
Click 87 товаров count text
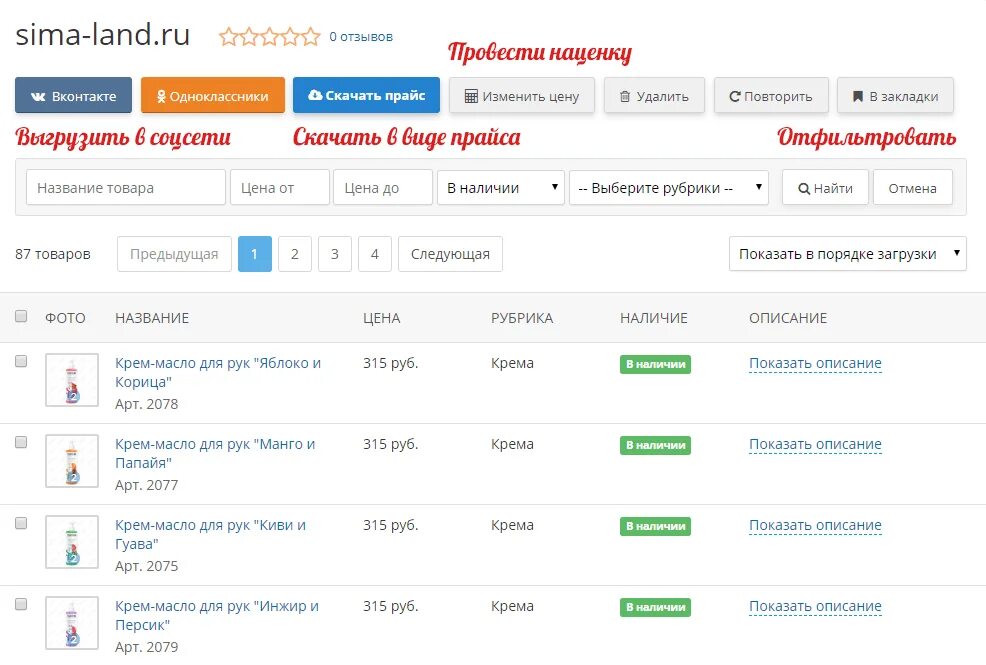53,254
